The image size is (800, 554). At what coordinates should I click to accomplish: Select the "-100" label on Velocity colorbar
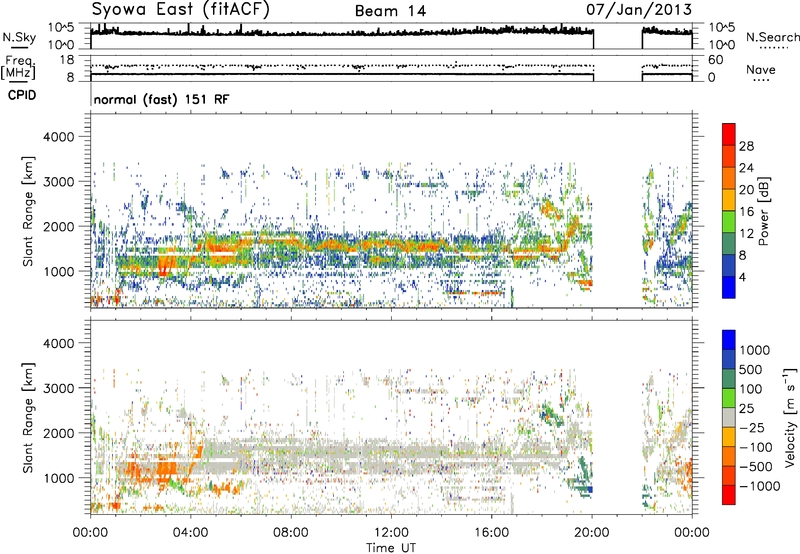click(x=756, y=447)
